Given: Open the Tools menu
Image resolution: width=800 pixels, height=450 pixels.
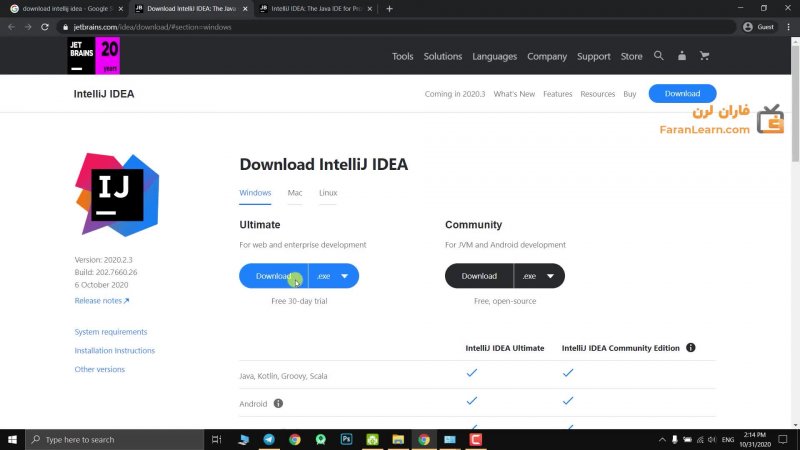Looking at the screenshot, I should (x=403, y=56).
